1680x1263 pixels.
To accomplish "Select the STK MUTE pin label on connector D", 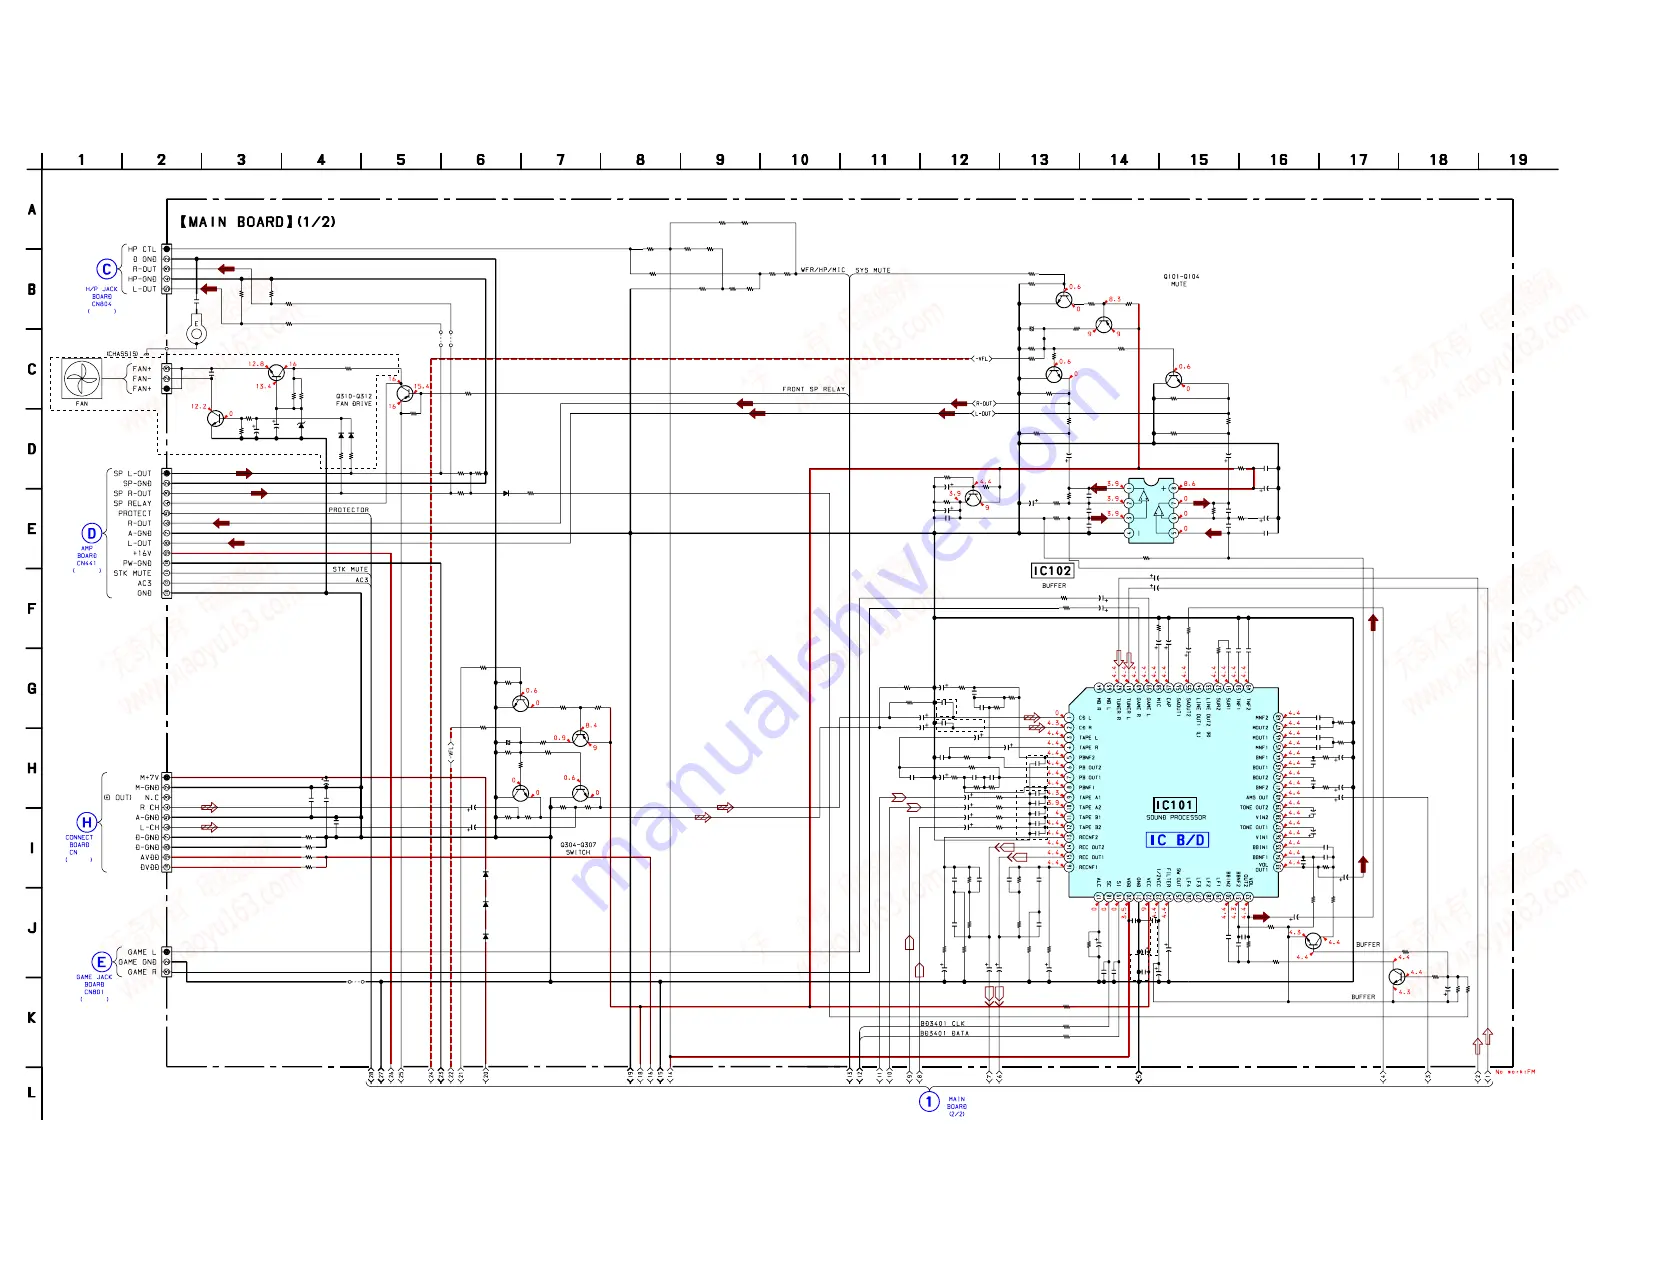I will click(133, 573).
